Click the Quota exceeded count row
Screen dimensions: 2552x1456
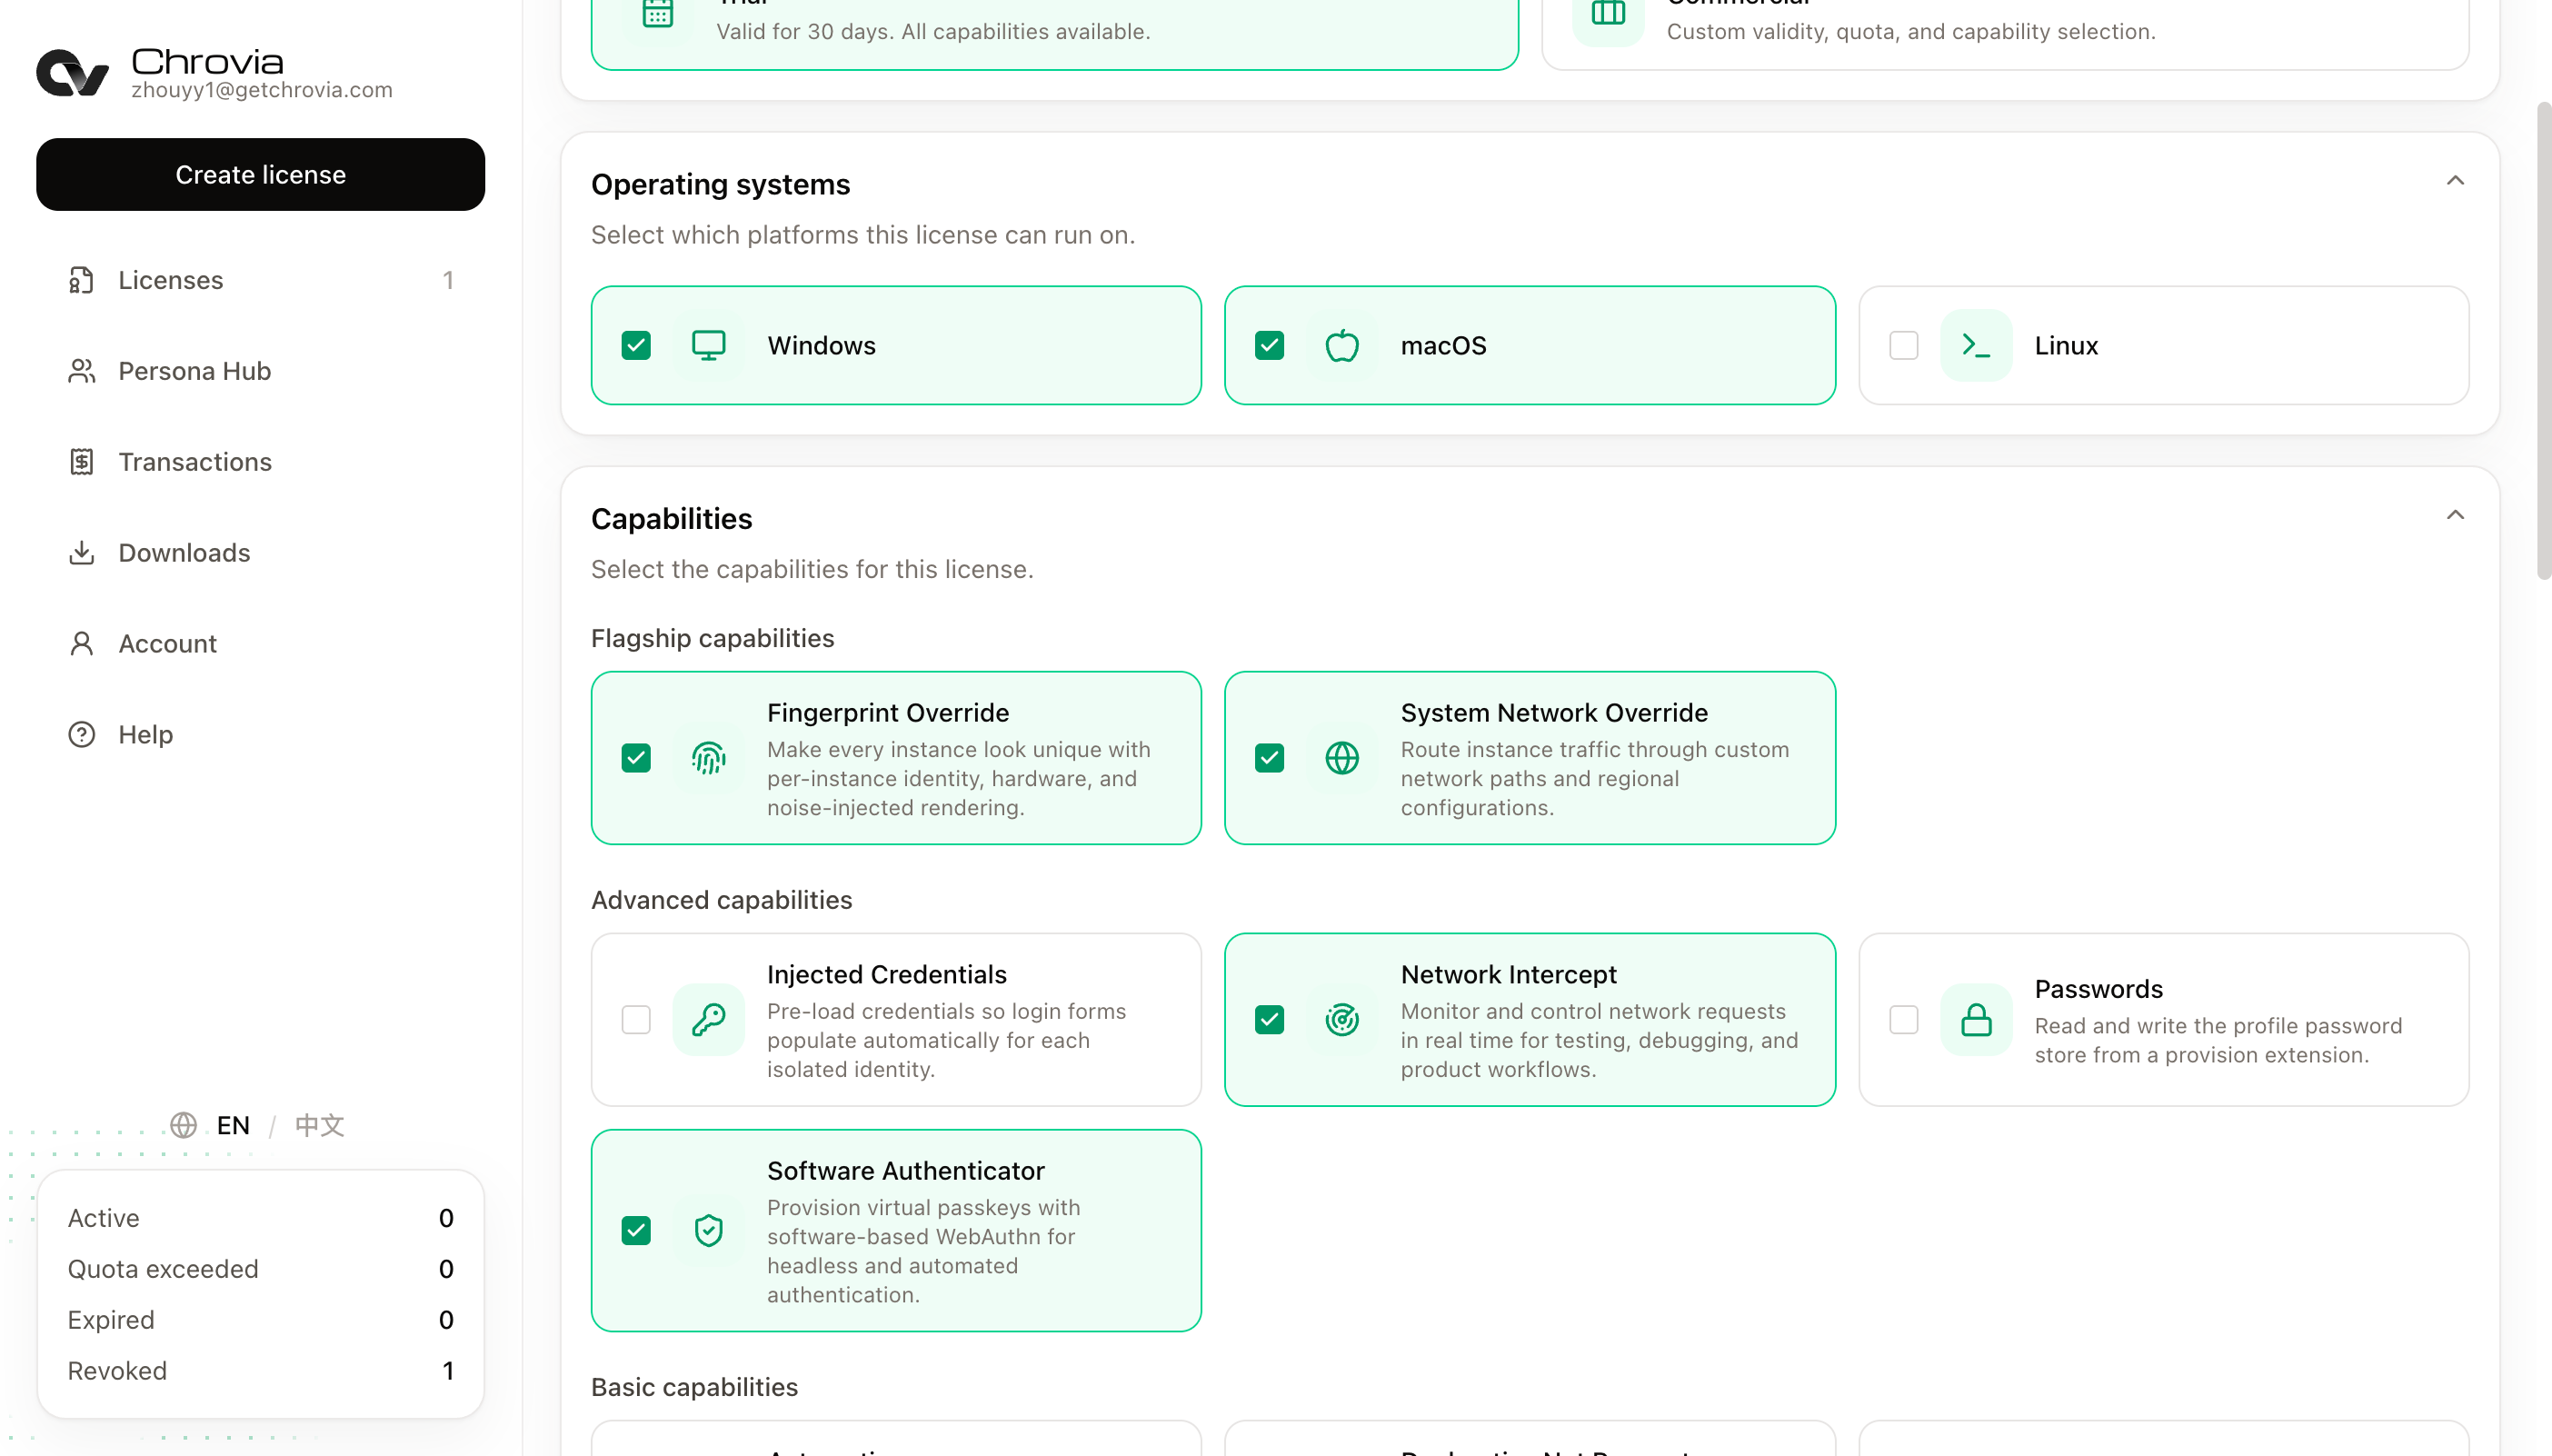click(x=260, y=1269)
